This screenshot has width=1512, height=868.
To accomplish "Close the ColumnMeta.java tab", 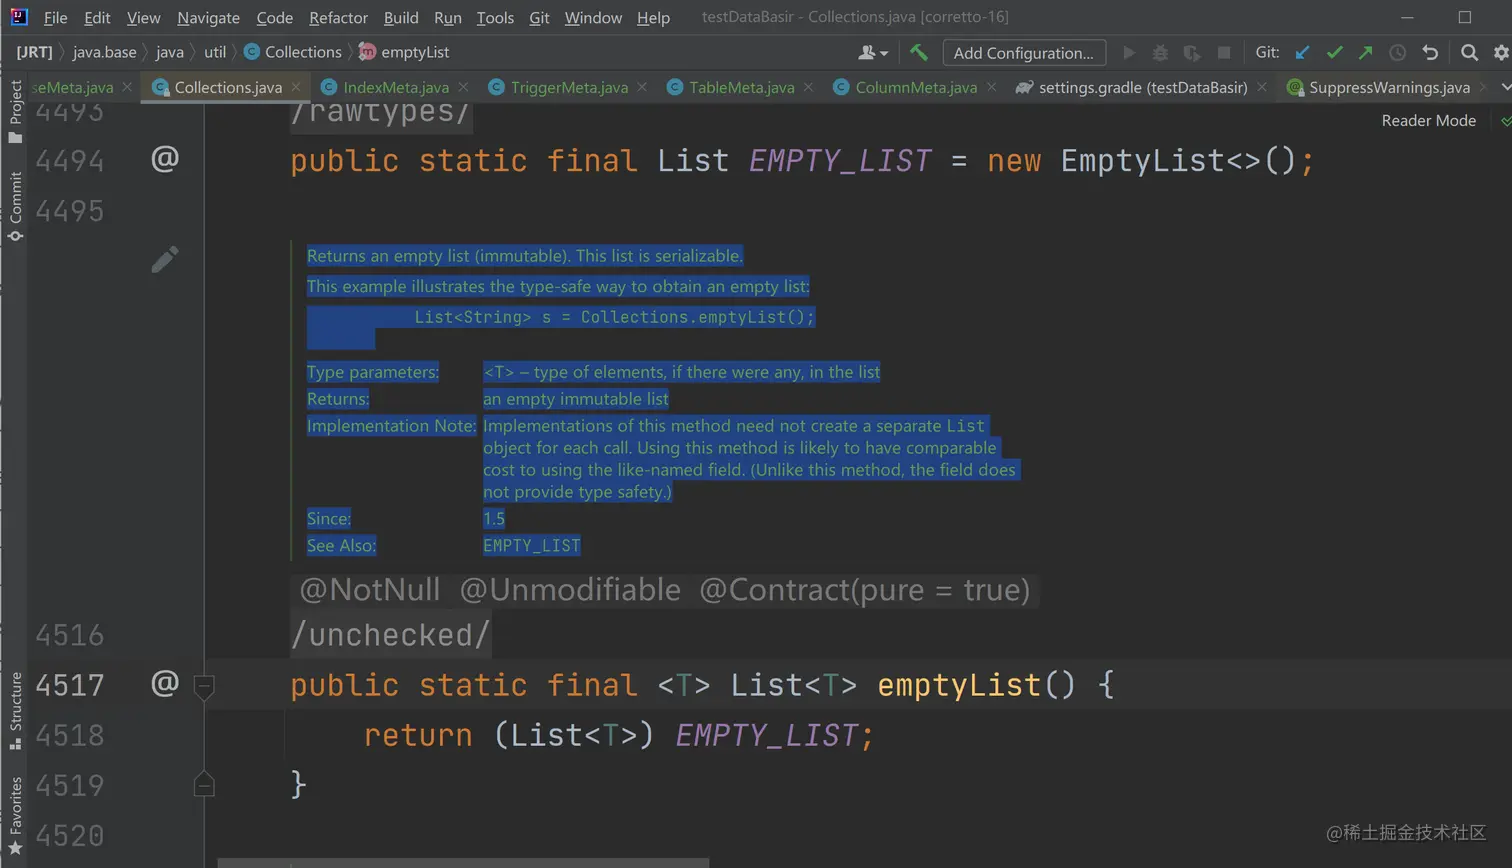I will point(991,87).
